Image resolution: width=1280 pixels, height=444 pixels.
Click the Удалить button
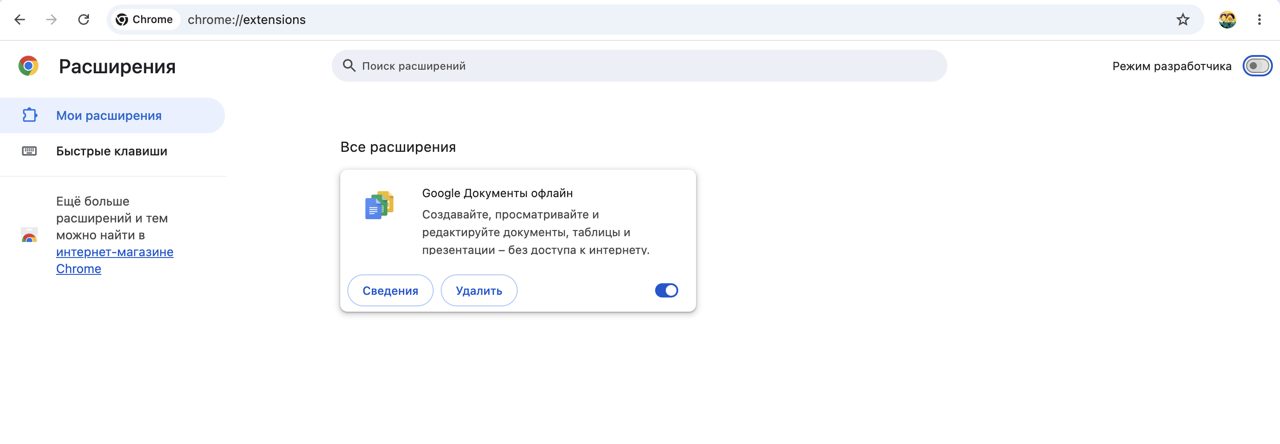[x=479, y=290]
